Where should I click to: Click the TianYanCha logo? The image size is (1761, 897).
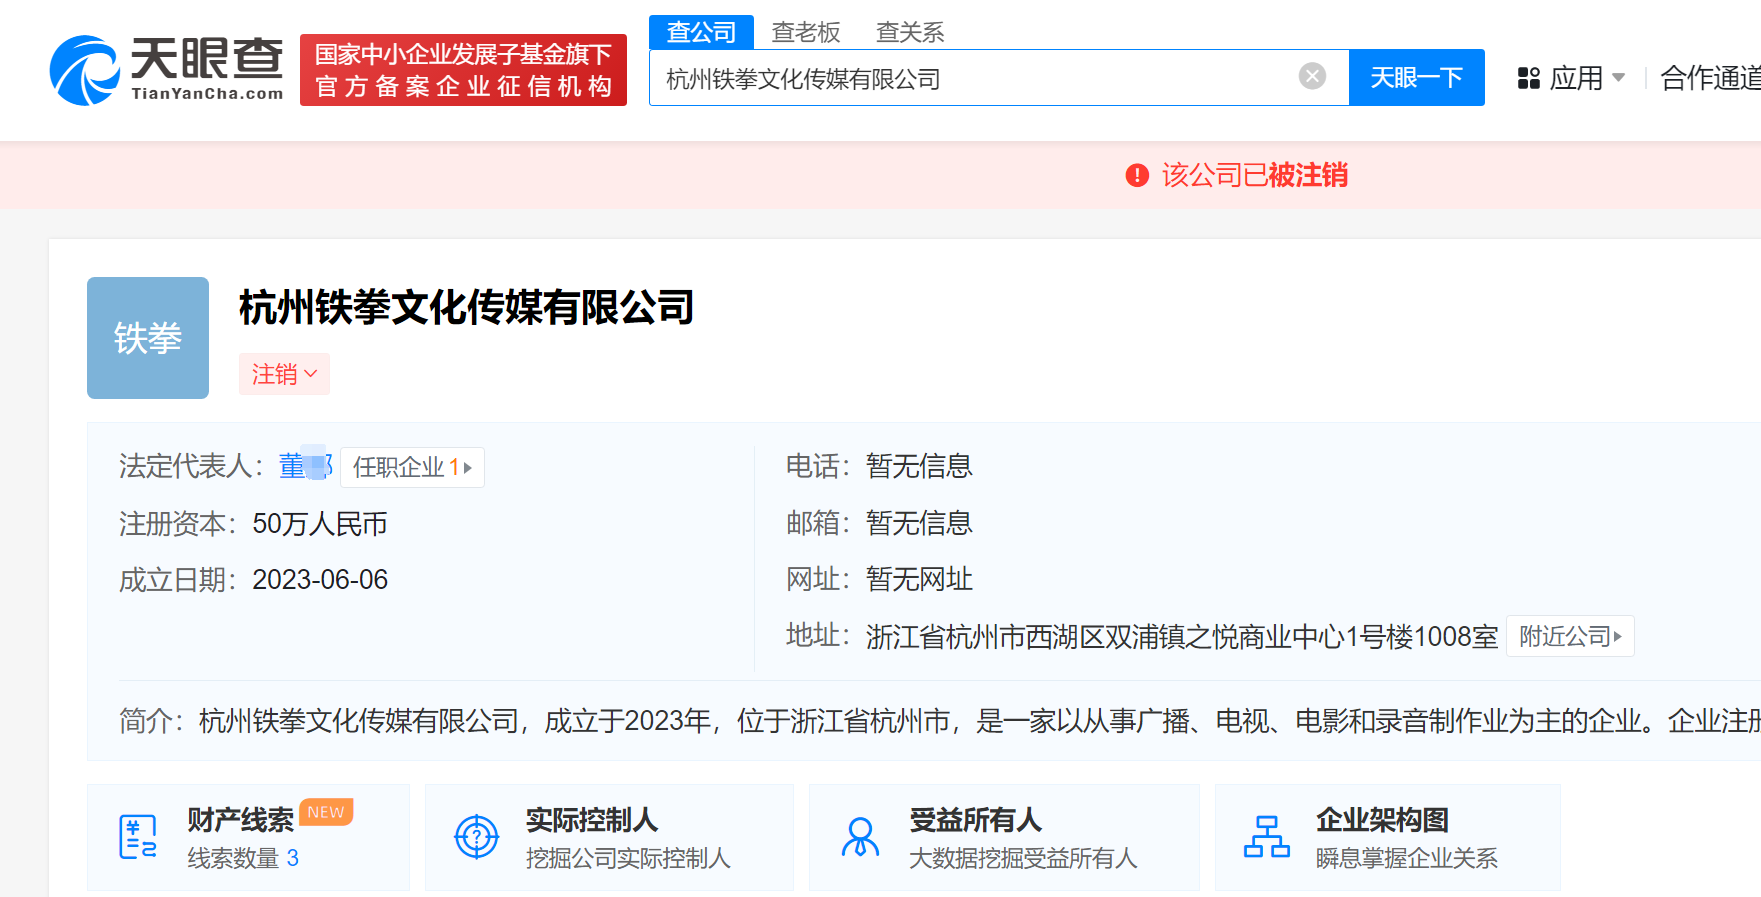pyautogui.click(x=167, y=70)
